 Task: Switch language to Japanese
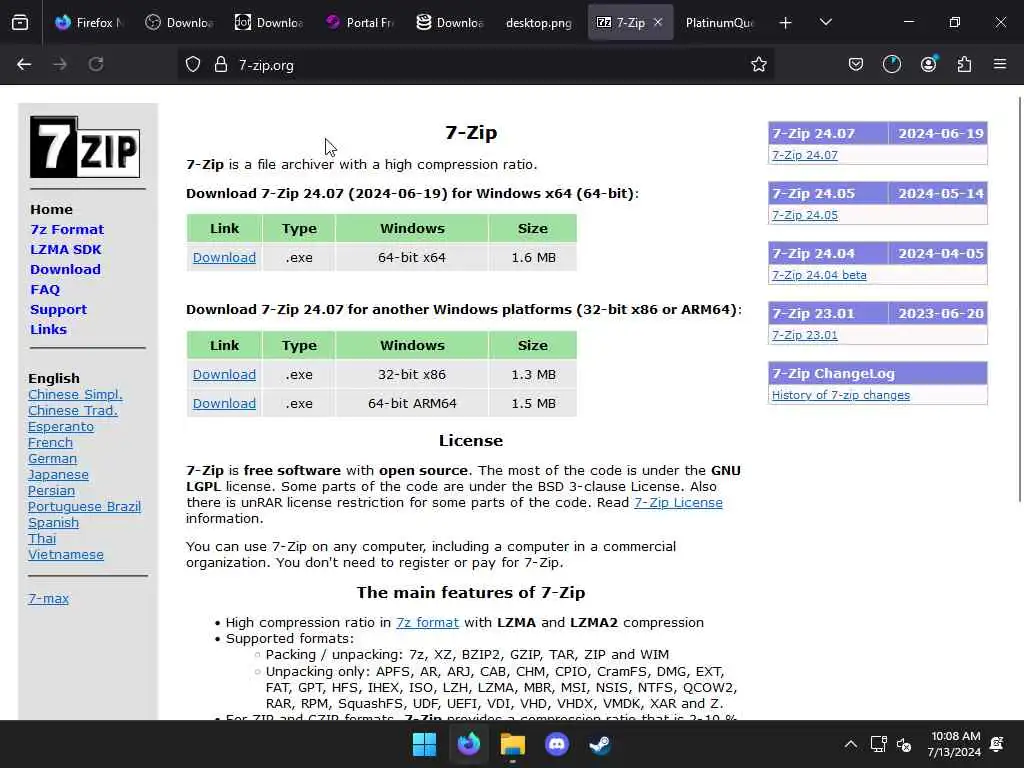58,475
